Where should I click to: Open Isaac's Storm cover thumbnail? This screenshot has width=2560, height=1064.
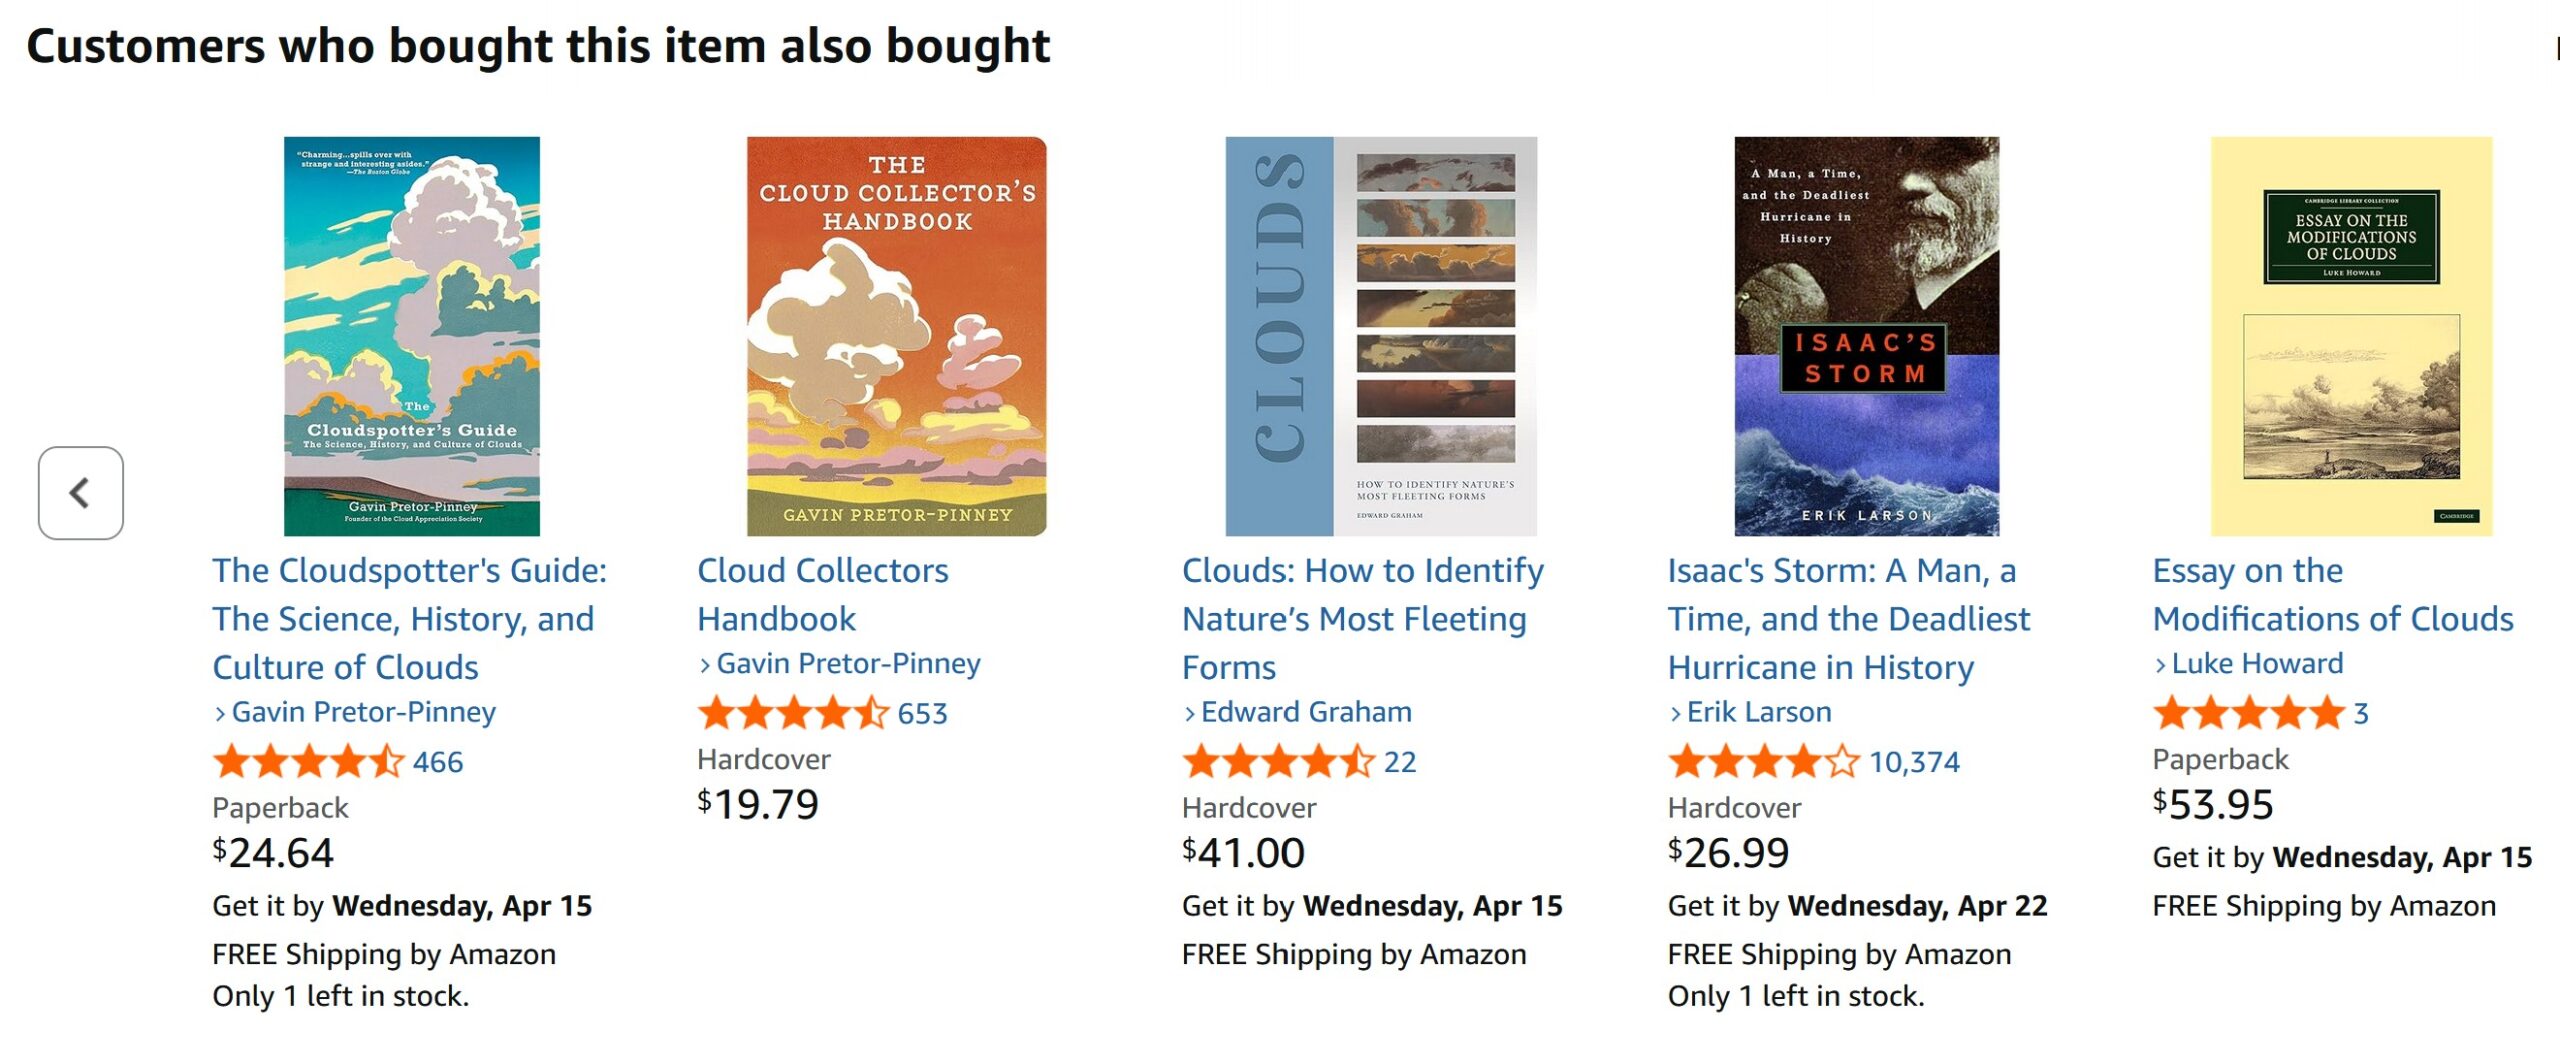1866,336
